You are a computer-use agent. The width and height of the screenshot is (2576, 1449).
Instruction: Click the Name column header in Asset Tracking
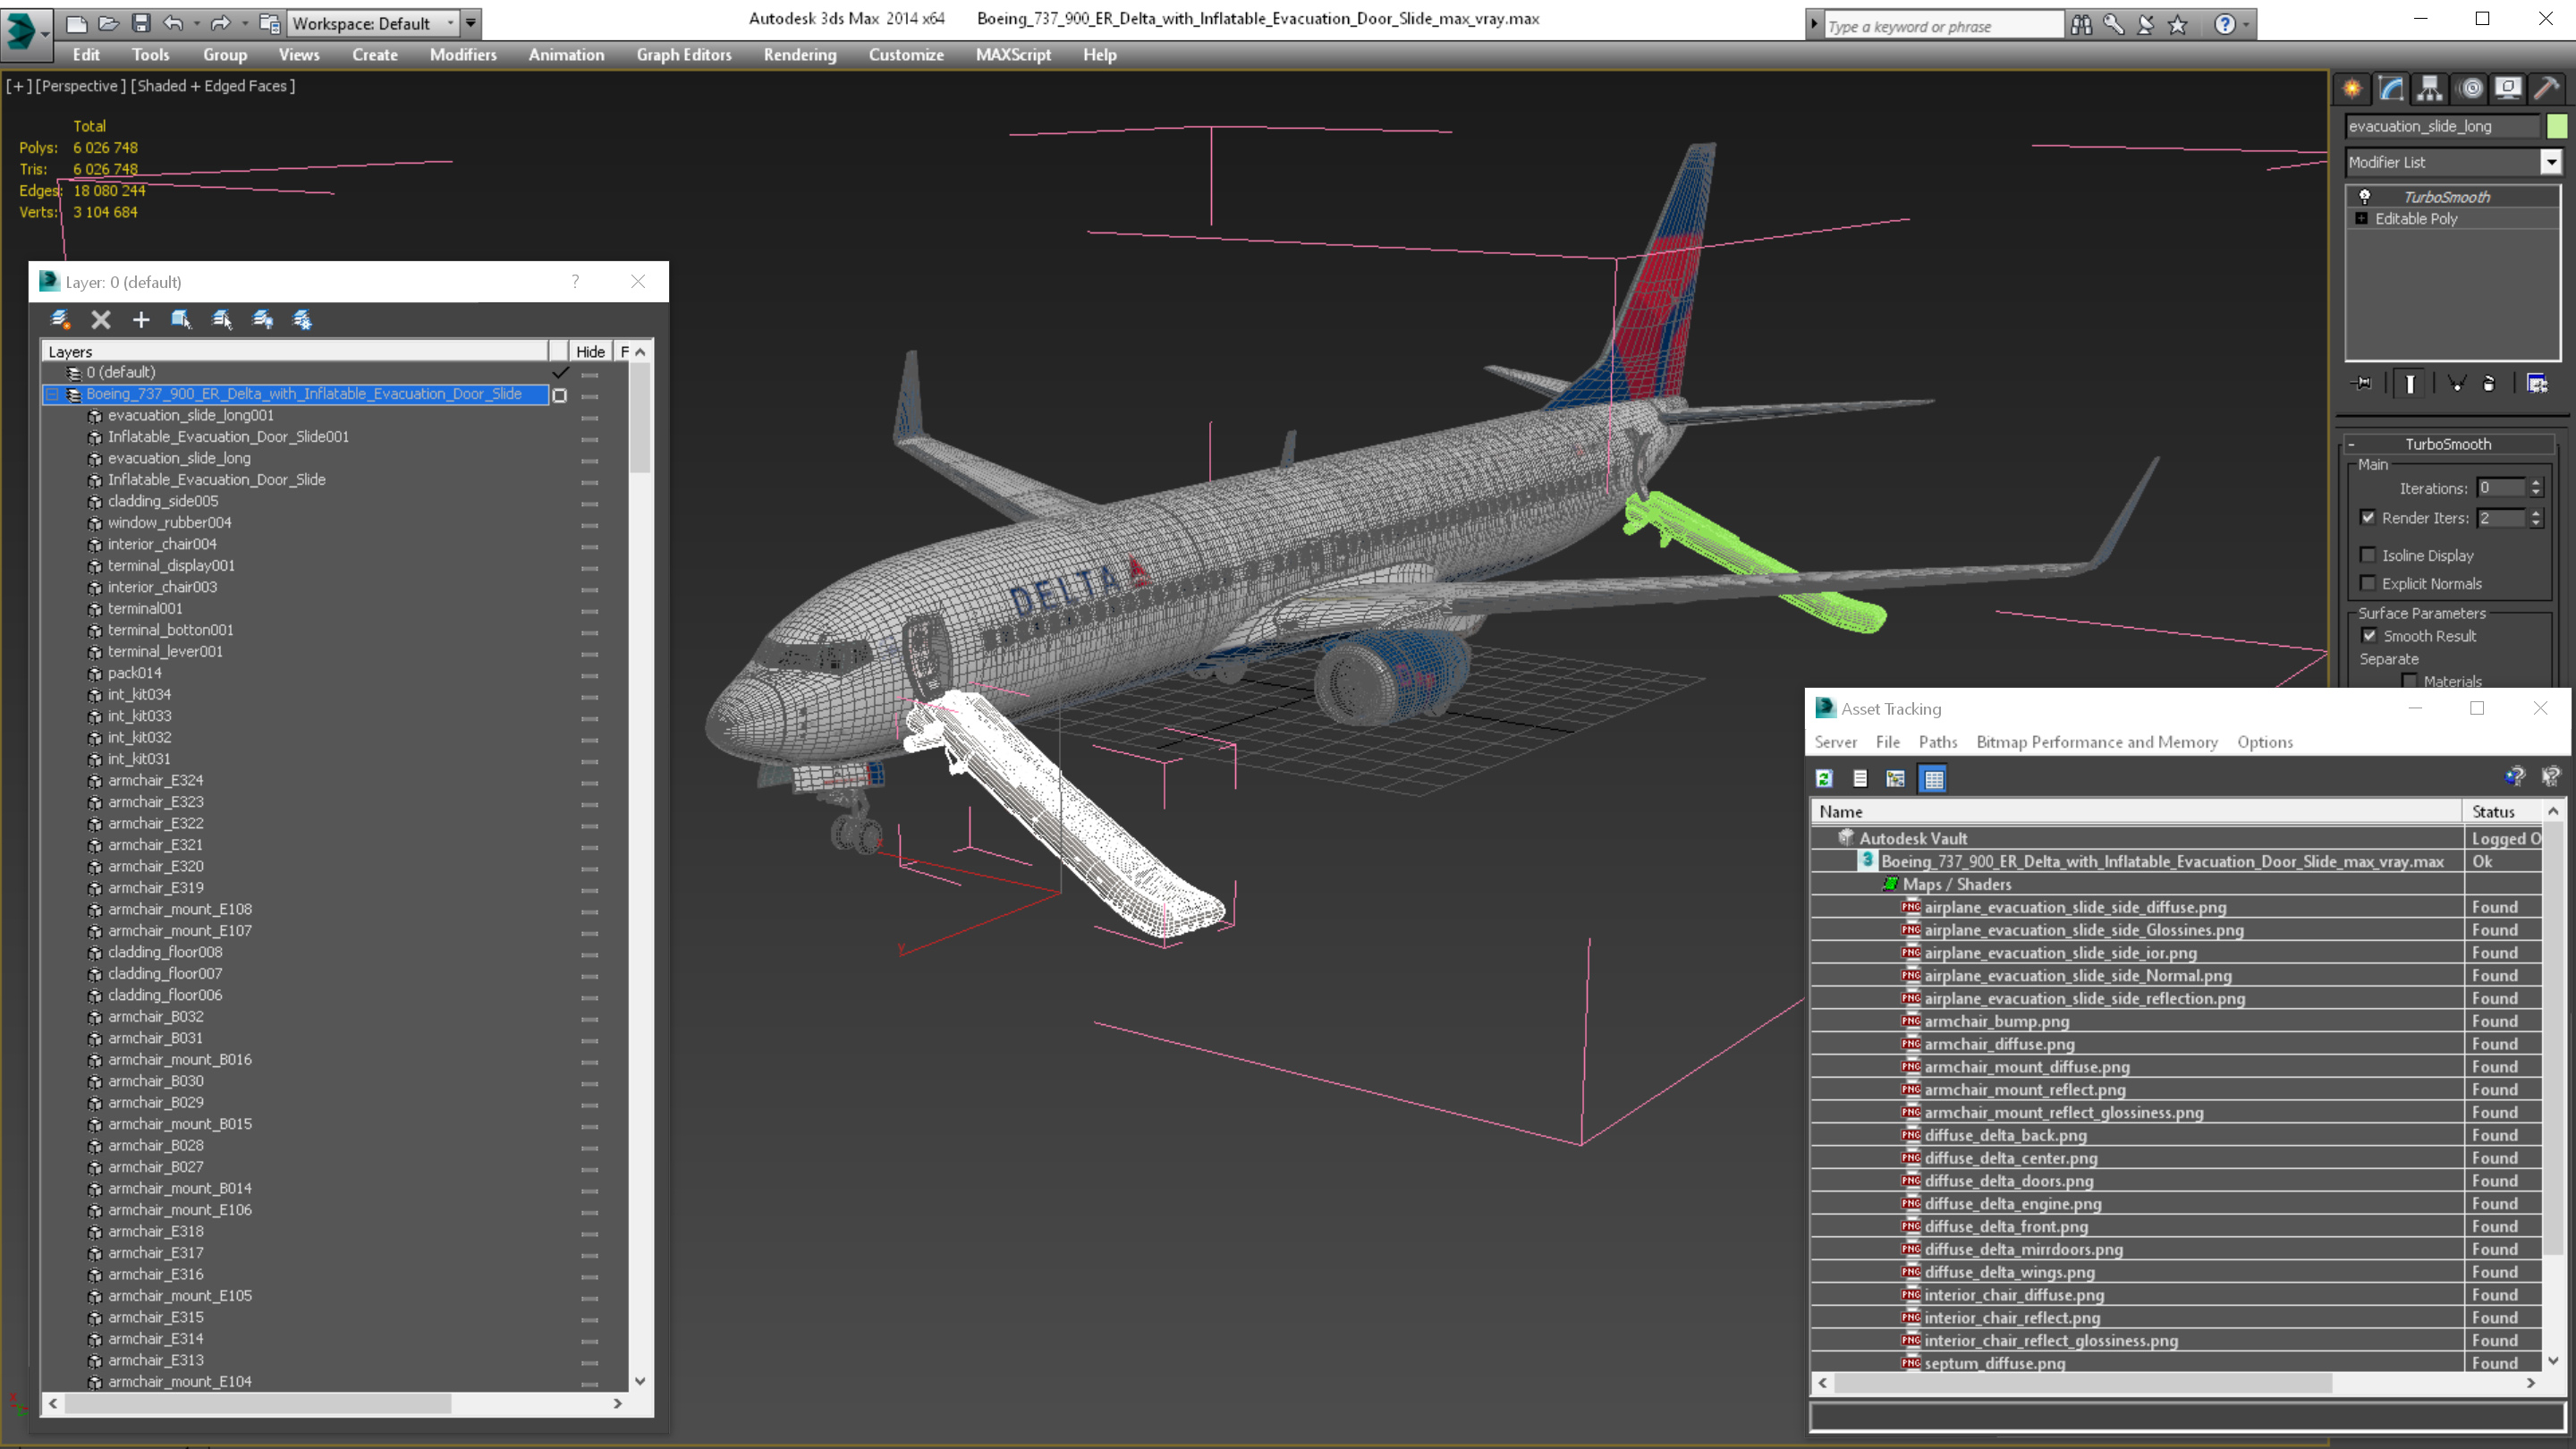click(2137, 812)
